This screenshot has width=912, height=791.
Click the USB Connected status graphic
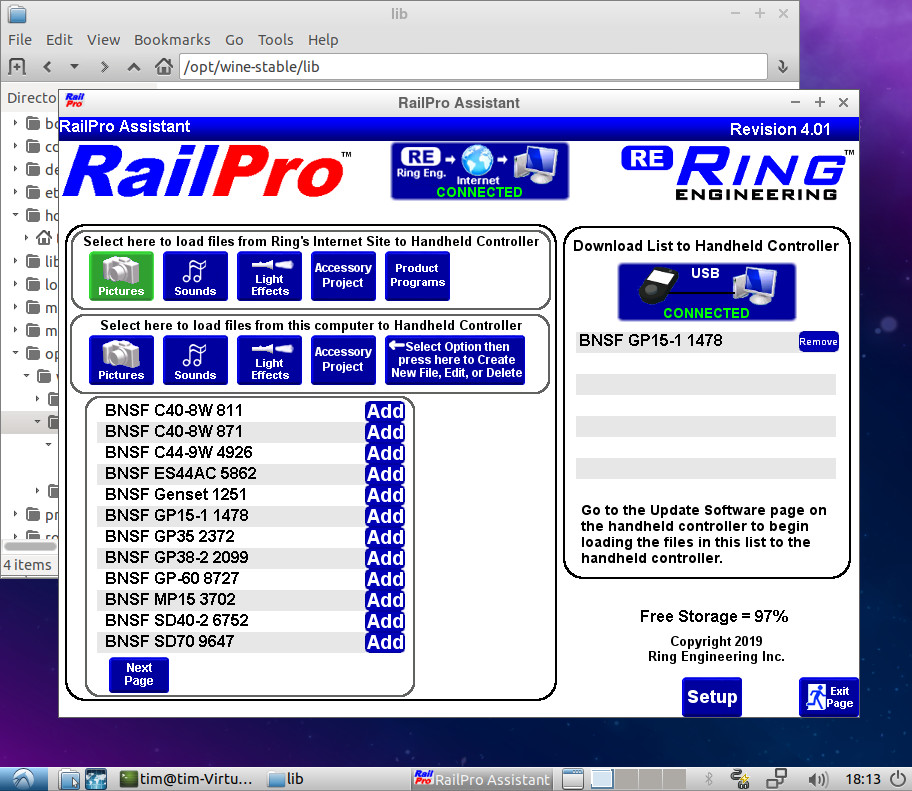pyautogui.click(x=706, y=292)
